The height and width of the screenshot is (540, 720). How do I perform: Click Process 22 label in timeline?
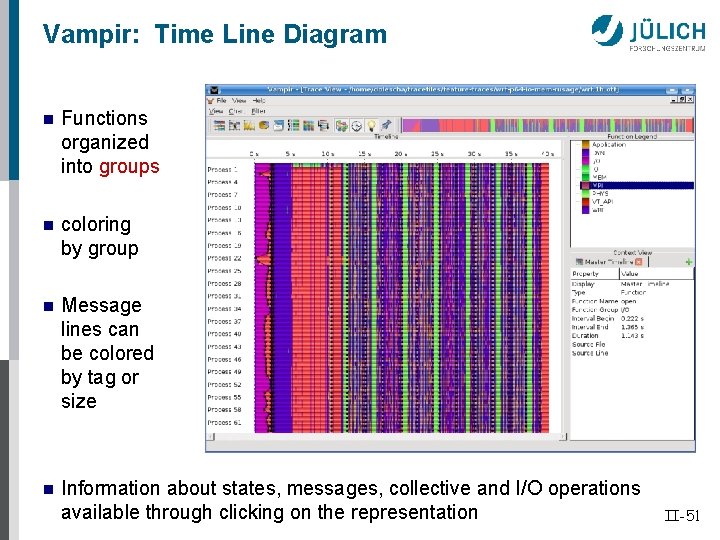coord(224,258)
